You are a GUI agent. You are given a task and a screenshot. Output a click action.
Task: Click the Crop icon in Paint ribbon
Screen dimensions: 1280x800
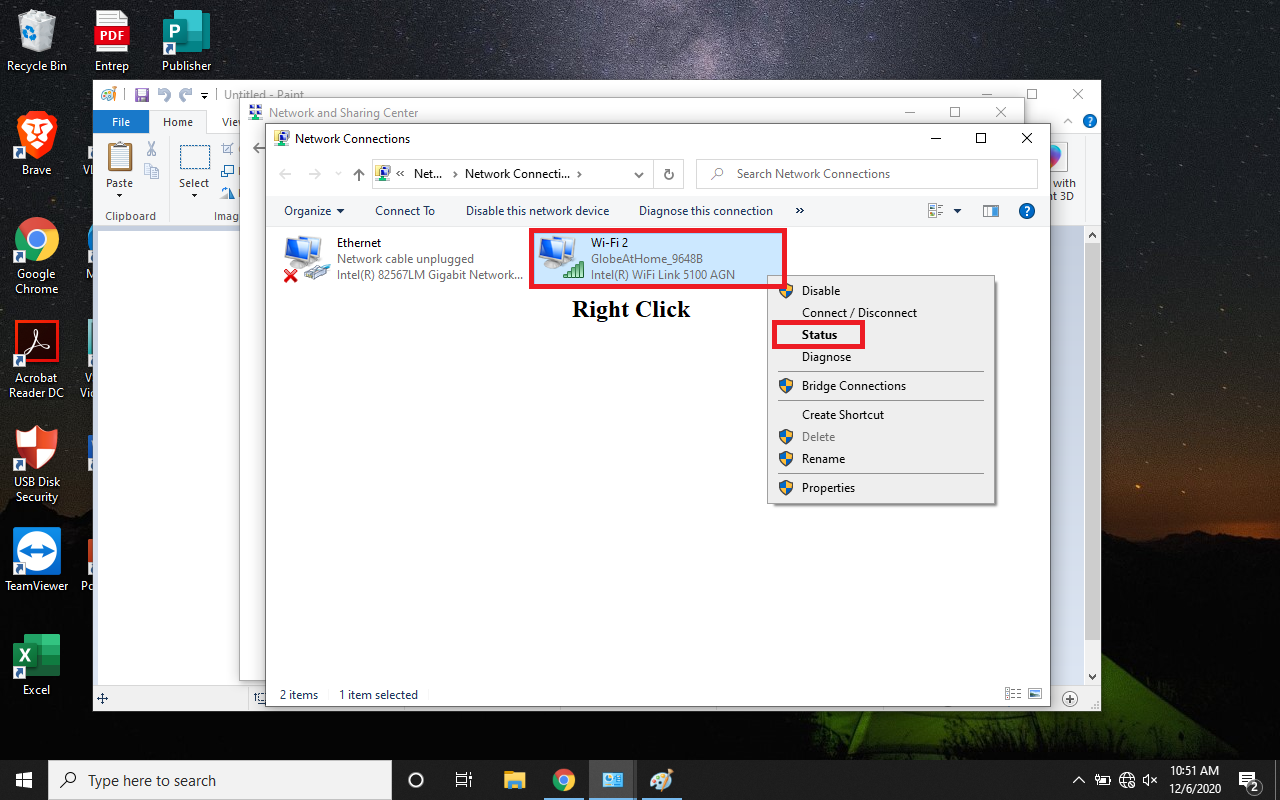228,149
